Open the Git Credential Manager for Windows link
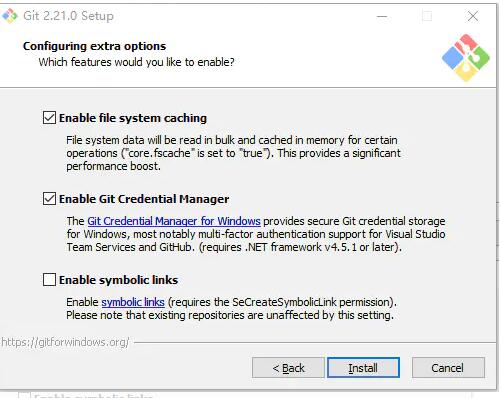This screenshot has width=501, height=398. click(174, 221)
